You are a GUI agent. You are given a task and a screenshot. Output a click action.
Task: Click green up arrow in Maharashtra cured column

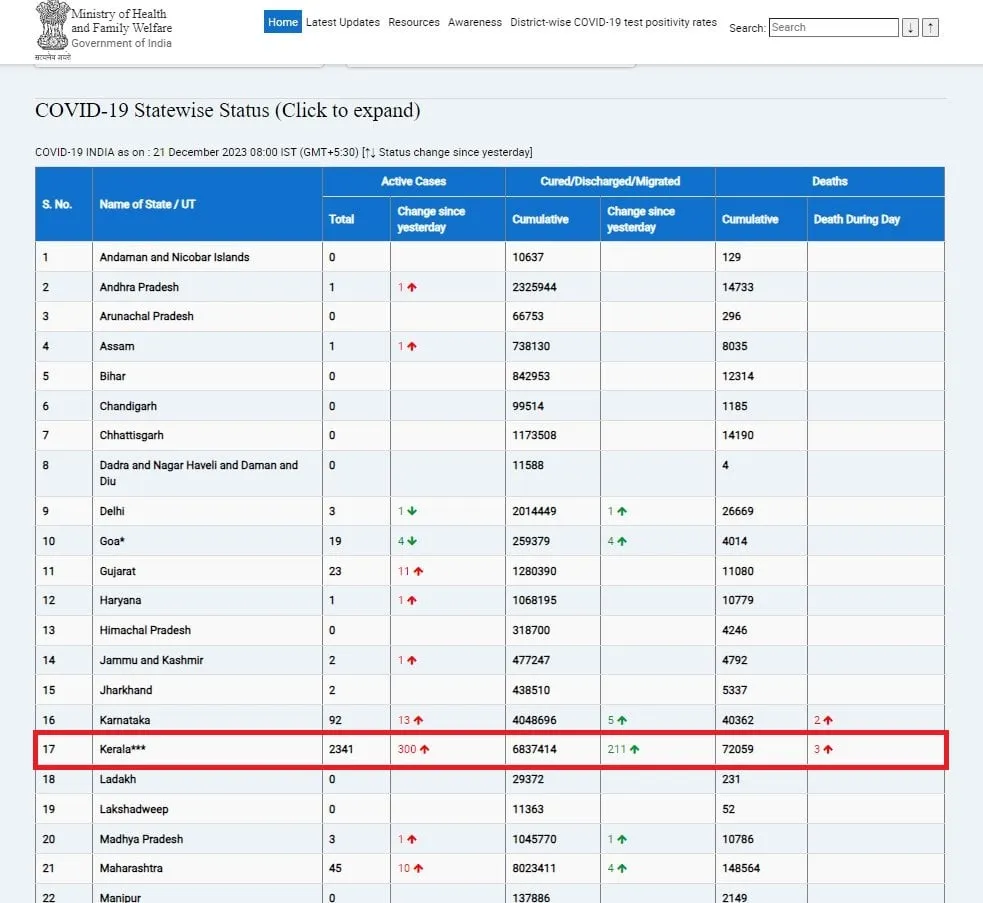(x=622, y=869)
